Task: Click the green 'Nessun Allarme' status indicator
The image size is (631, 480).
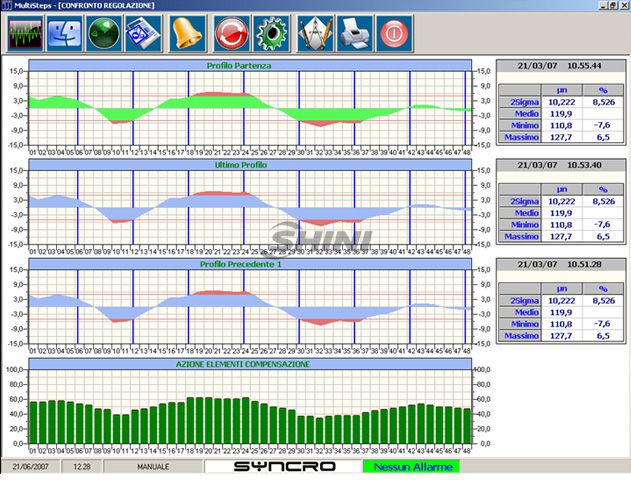Action: (x=407, y=467)
